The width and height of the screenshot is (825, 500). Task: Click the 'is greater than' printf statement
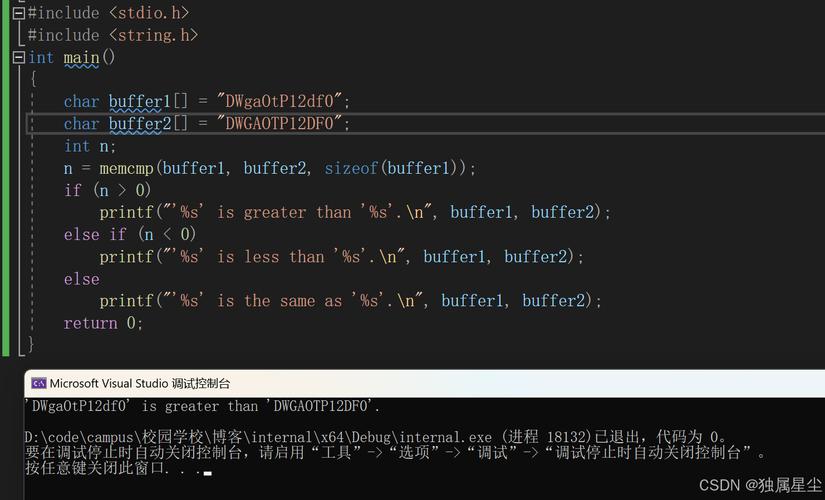click(x=354, y=212)
